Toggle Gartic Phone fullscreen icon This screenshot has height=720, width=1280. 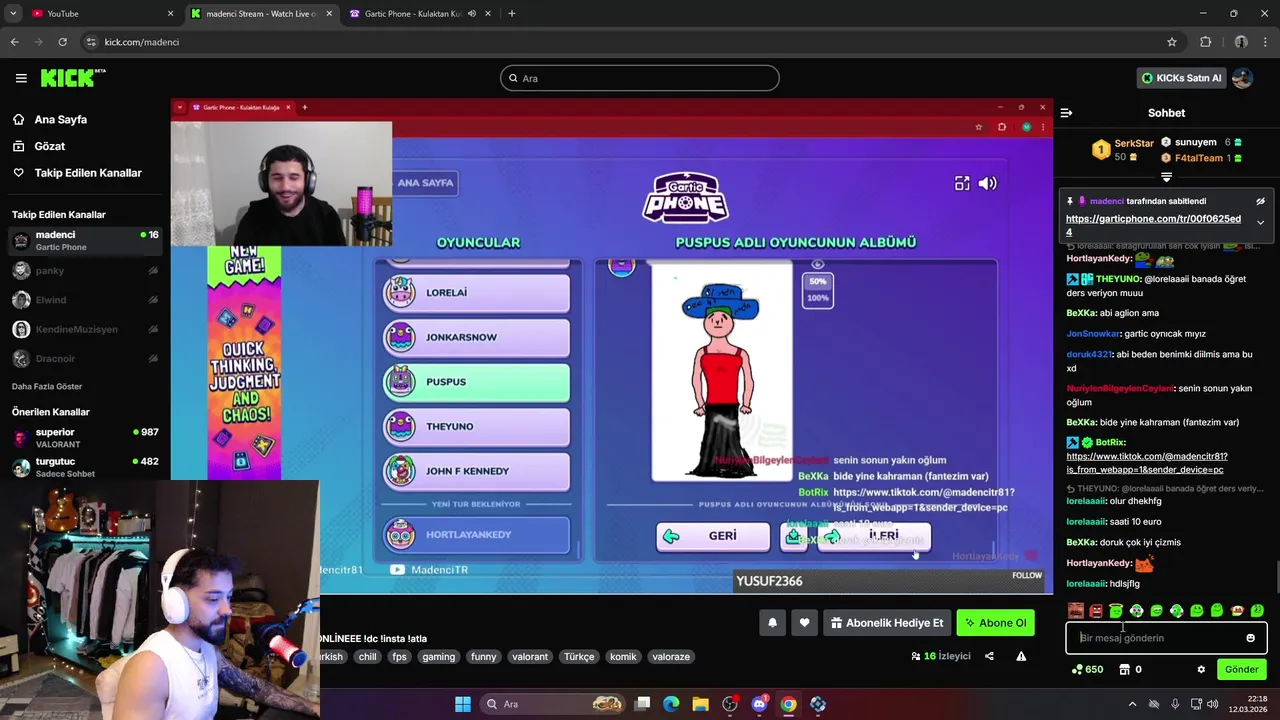[962, 183]
